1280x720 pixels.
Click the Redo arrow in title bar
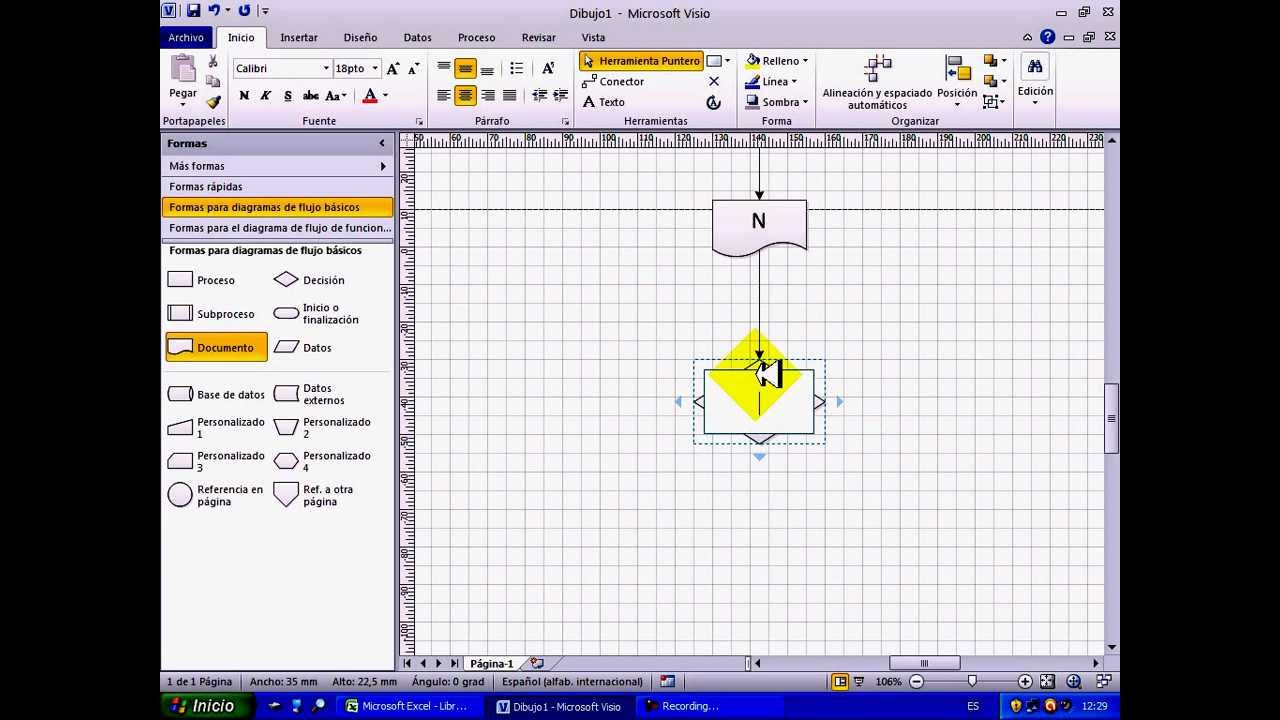tap(244, 11)
